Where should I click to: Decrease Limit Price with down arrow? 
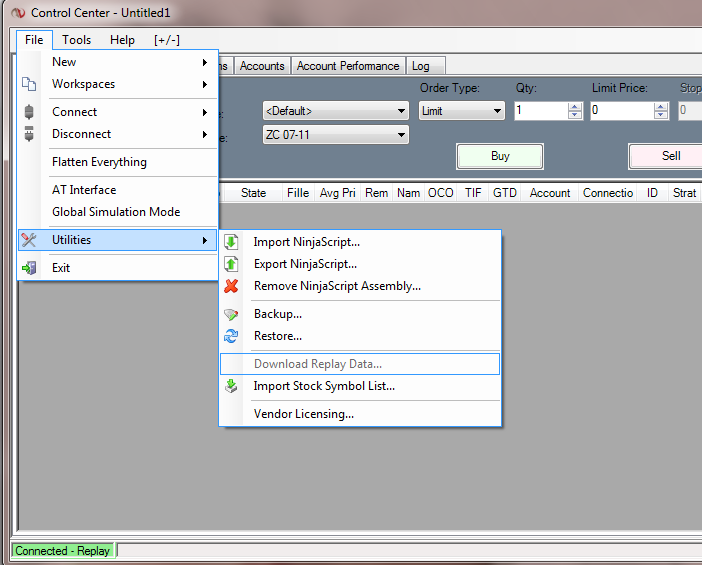click(x=660, y=115)
